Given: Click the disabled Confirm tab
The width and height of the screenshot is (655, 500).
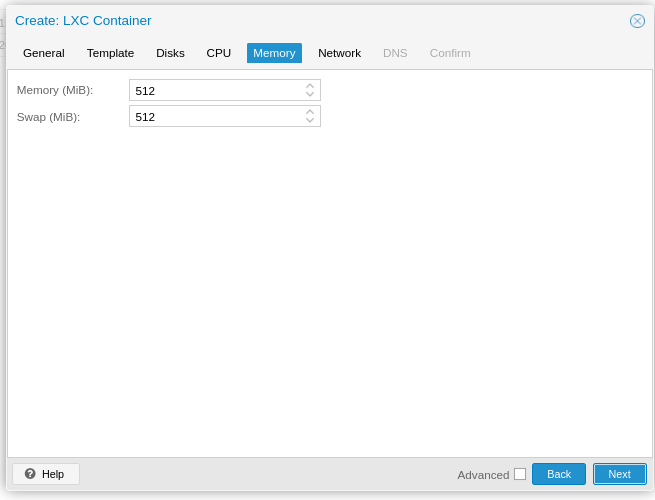Looking at the screenshot, I should [x=450, y=53].
